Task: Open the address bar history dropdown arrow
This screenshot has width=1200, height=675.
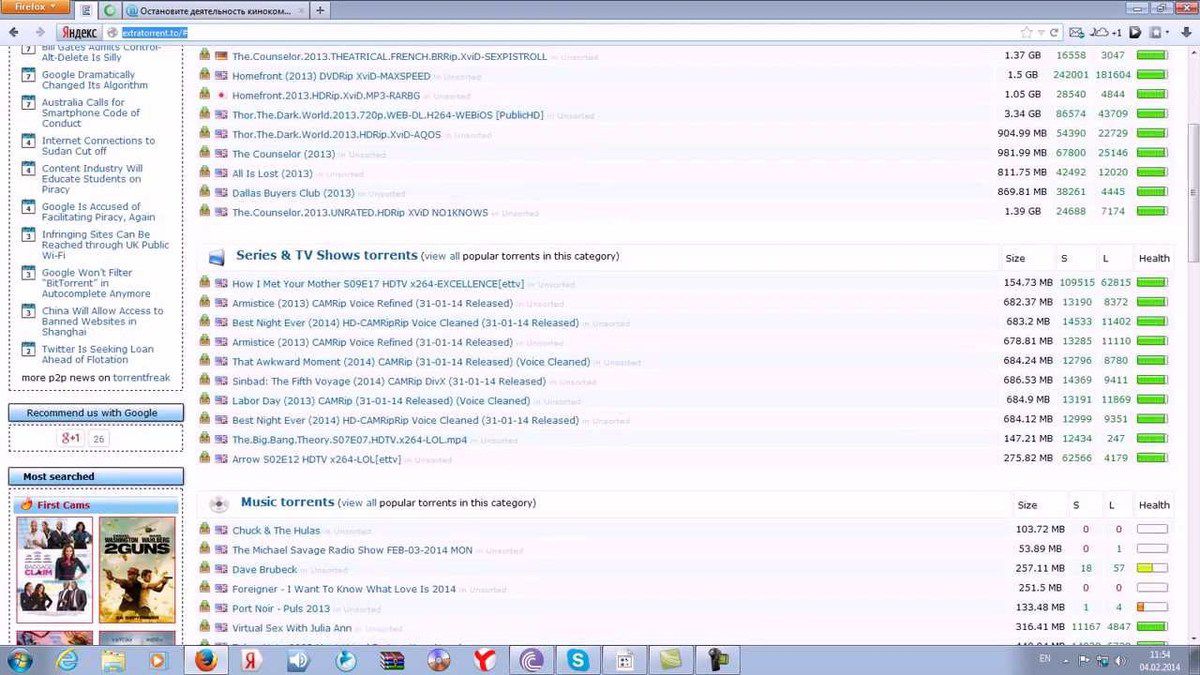Action: 1040,32
